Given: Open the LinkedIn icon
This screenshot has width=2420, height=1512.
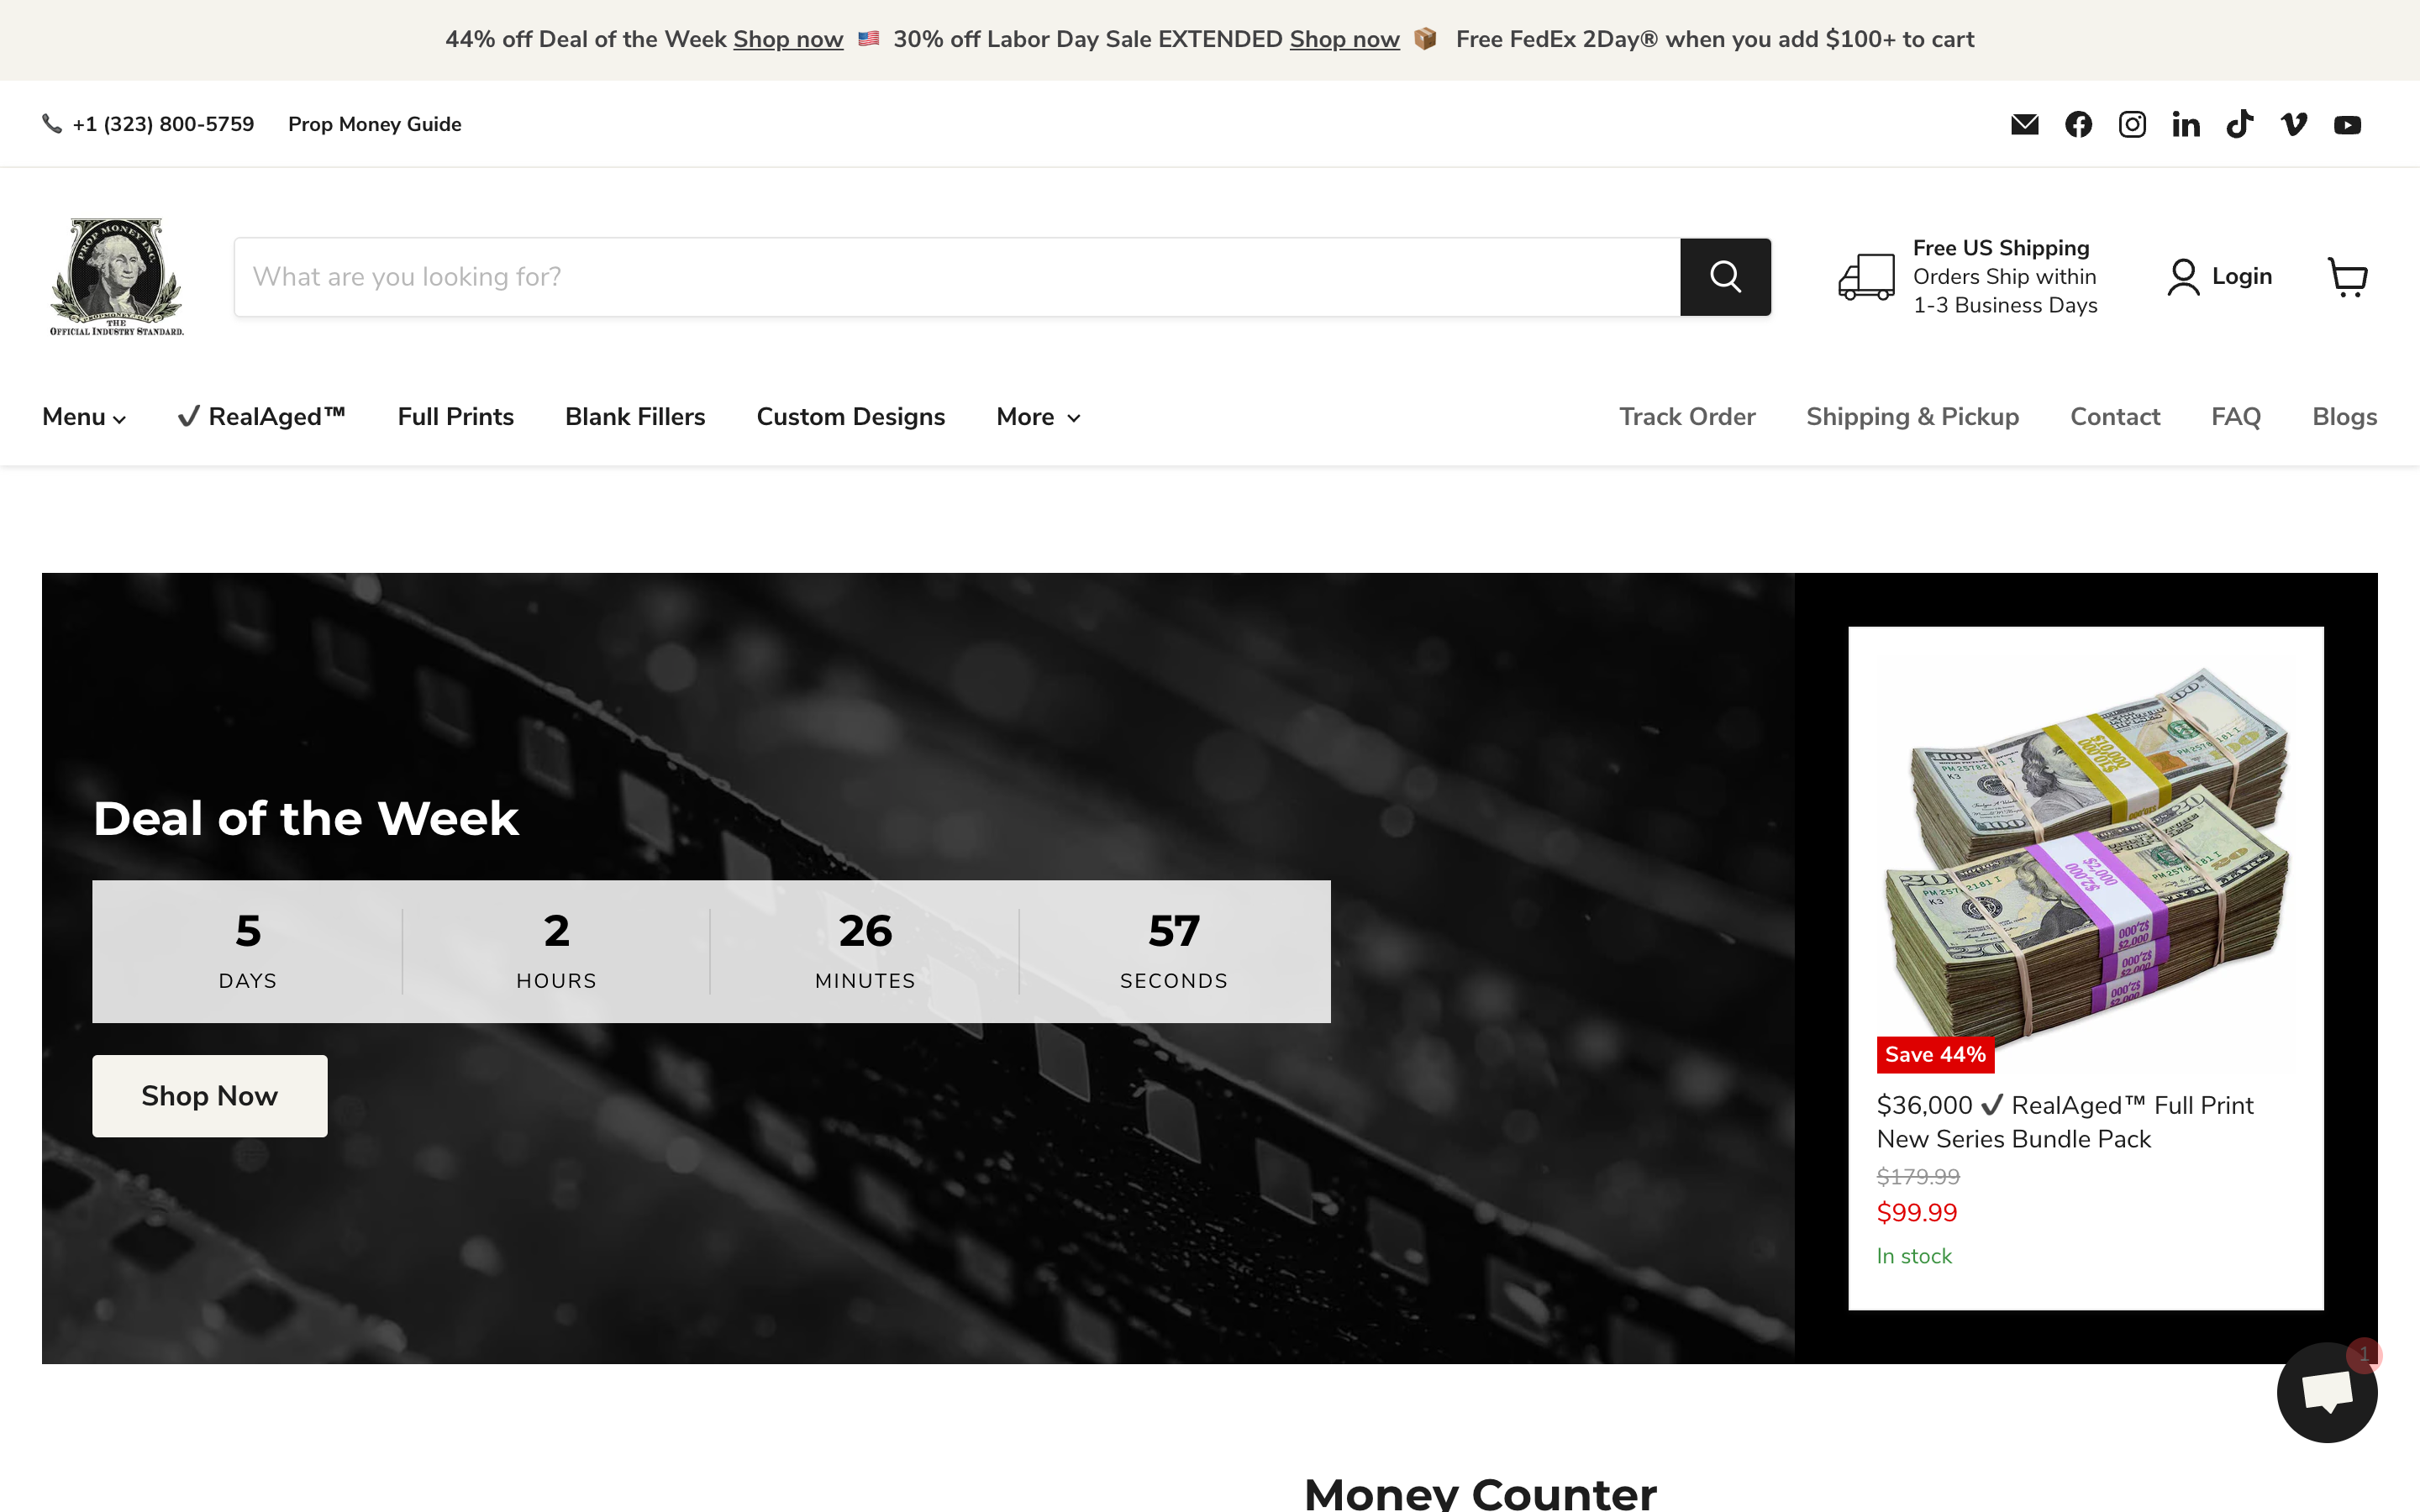Looking at the screenshot, I should click(x=2186, y=124).
